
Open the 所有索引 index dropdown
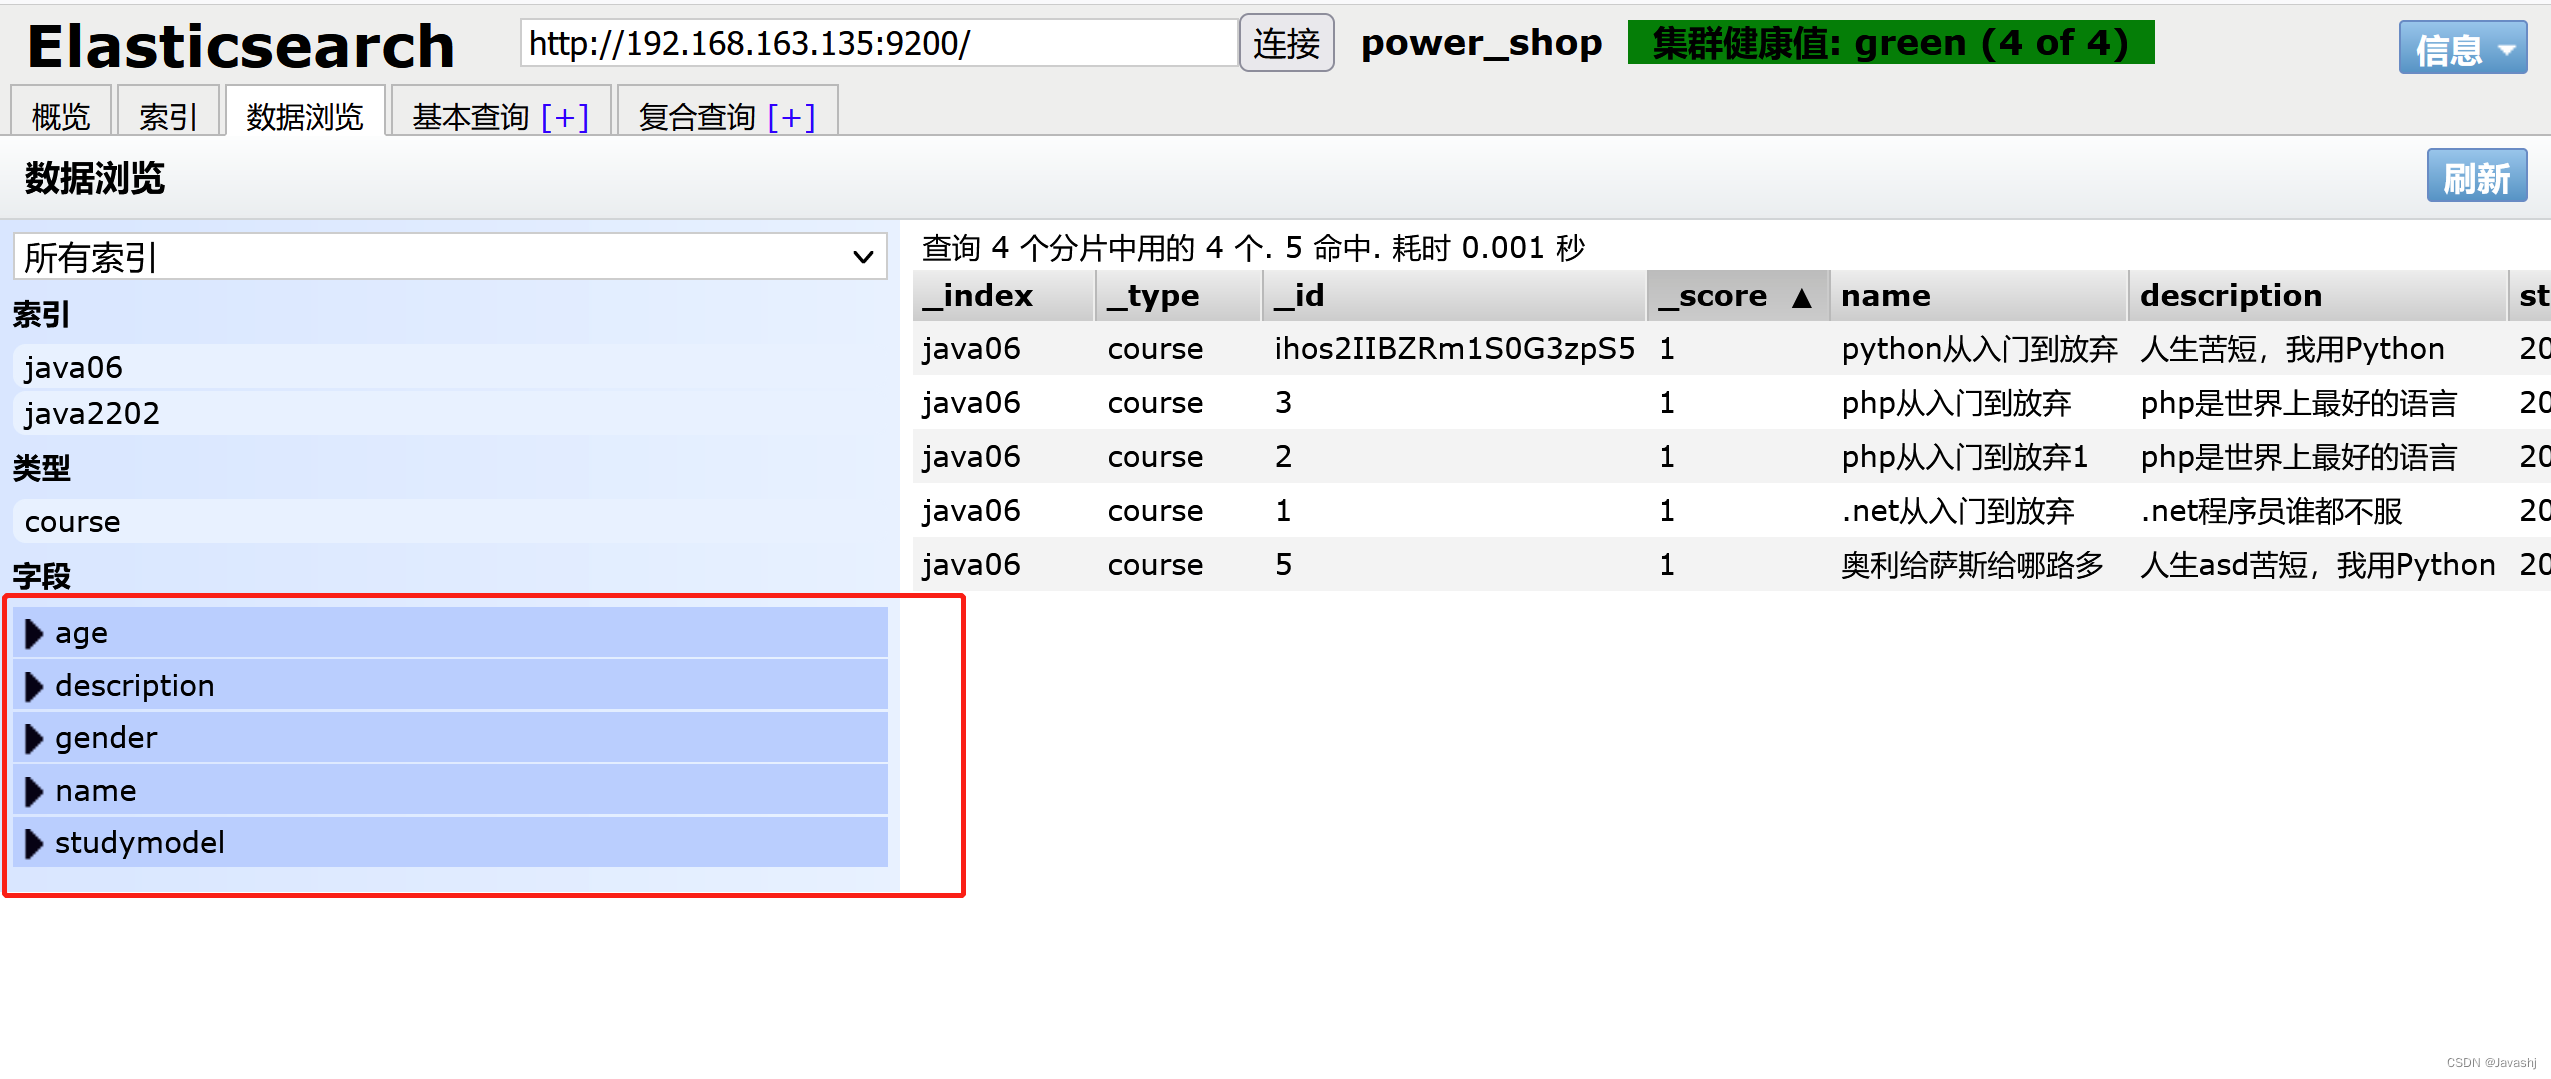pyautogui.click(x=450, y=257)
